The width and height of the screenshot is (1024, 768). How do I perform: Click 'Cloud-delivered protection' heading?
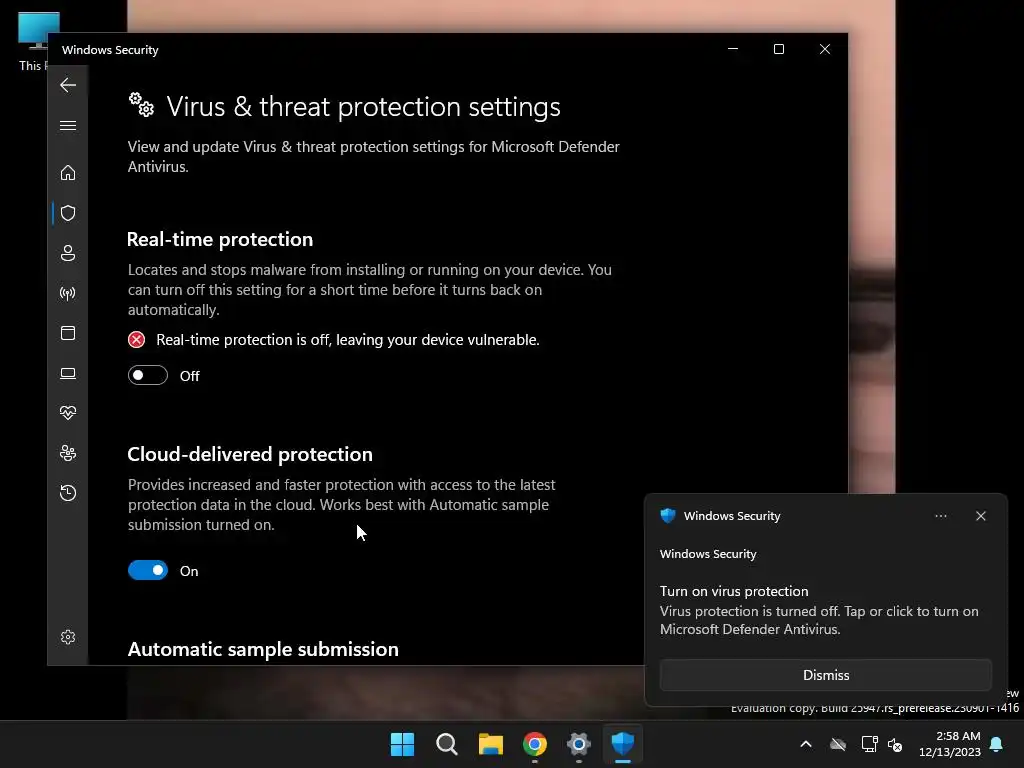click(250, 454)
